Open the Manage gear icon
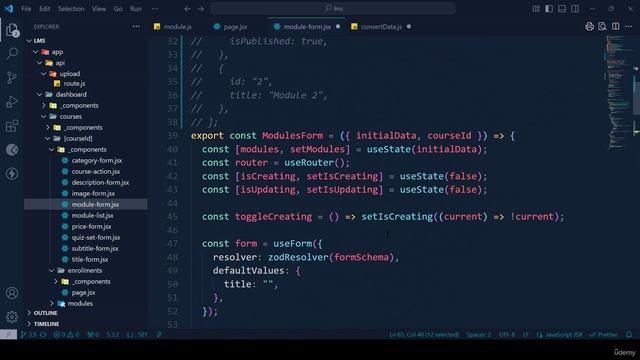 [x=12, y=317]
